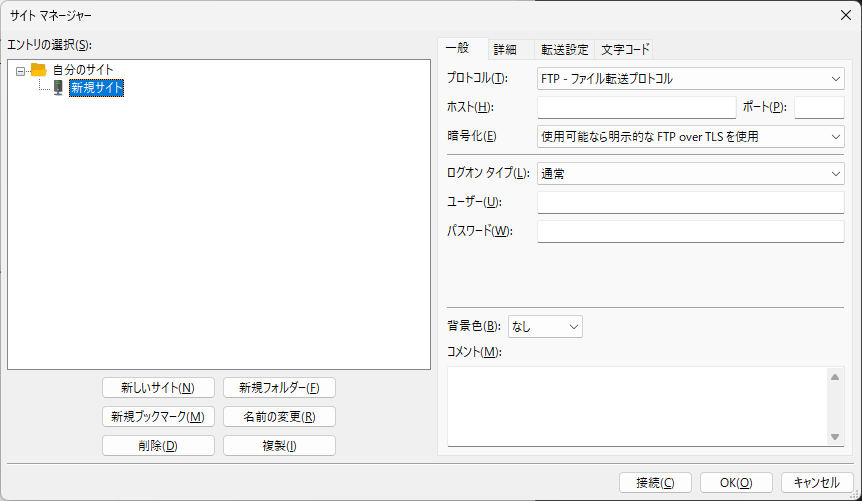The height and width of the screenshot is (501, 862).
Task: Click the 接続 button
Action: tap(656, 482)
